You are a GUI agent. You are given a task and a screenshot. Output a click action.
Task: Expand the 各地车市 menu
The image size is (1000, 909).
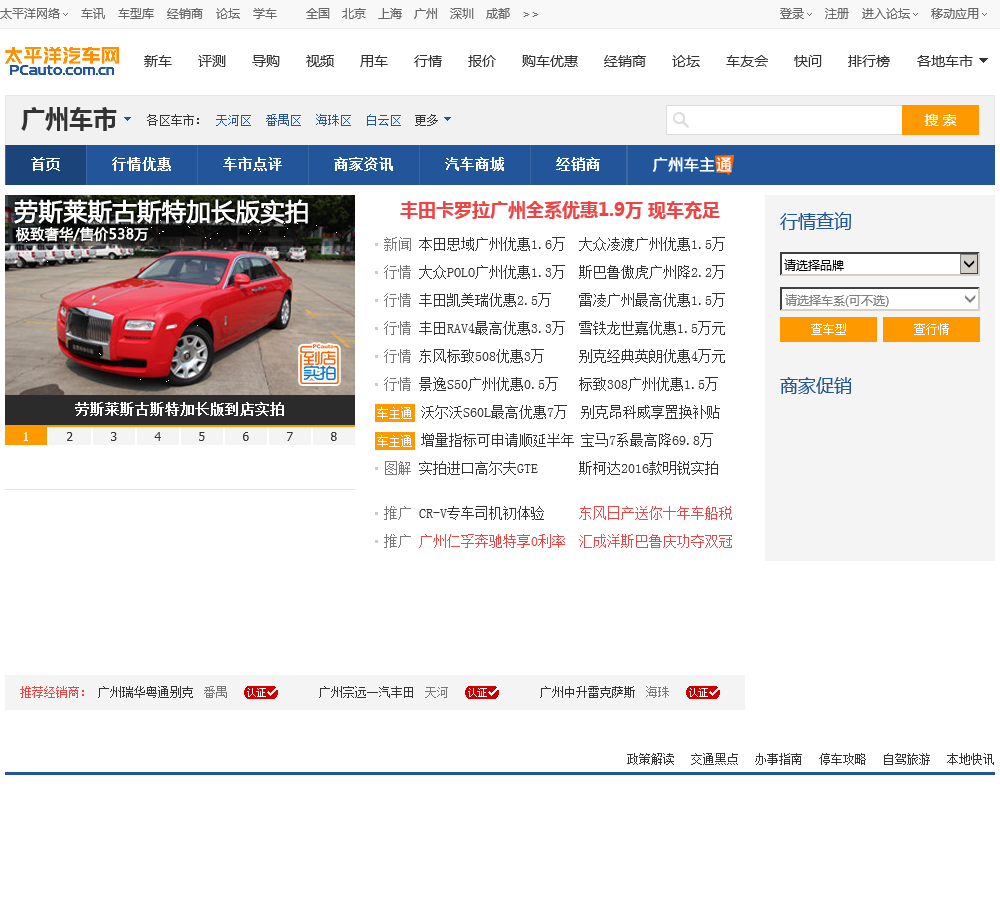point(952,61)
